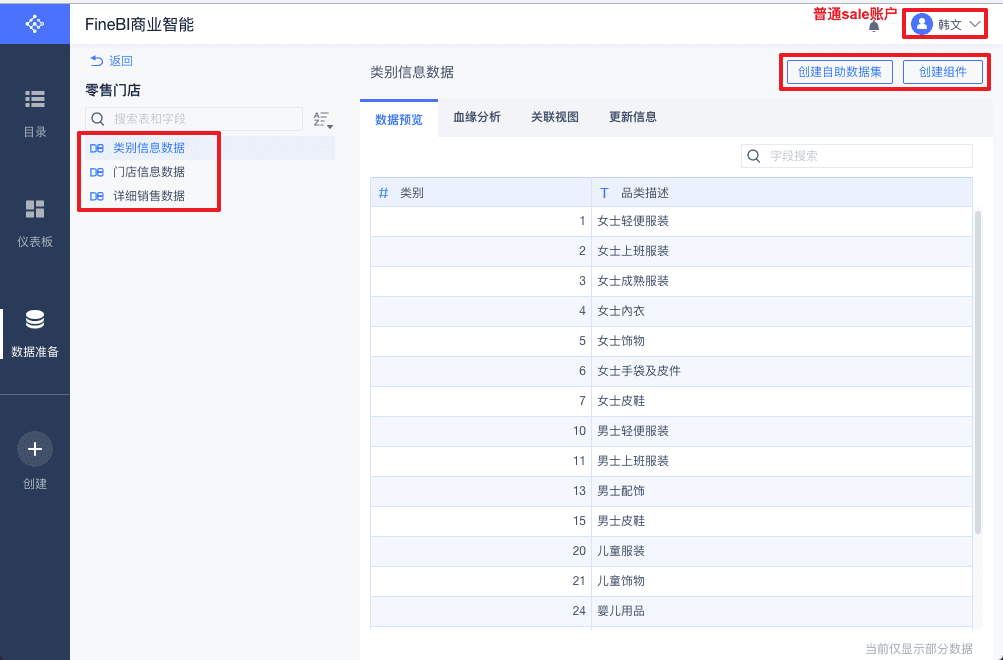This screenshot has width=1003, height=660.
Task: Open the sort order dropdown
Action: pyautogui.click(x=322, y=120)
